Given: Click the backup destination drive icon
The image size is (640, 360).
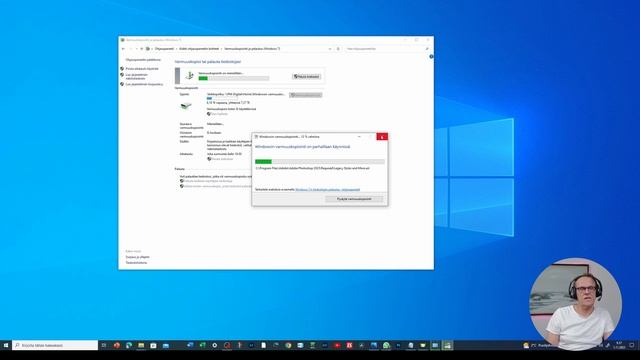Looking at the screenshot, I should pos(186,106).
